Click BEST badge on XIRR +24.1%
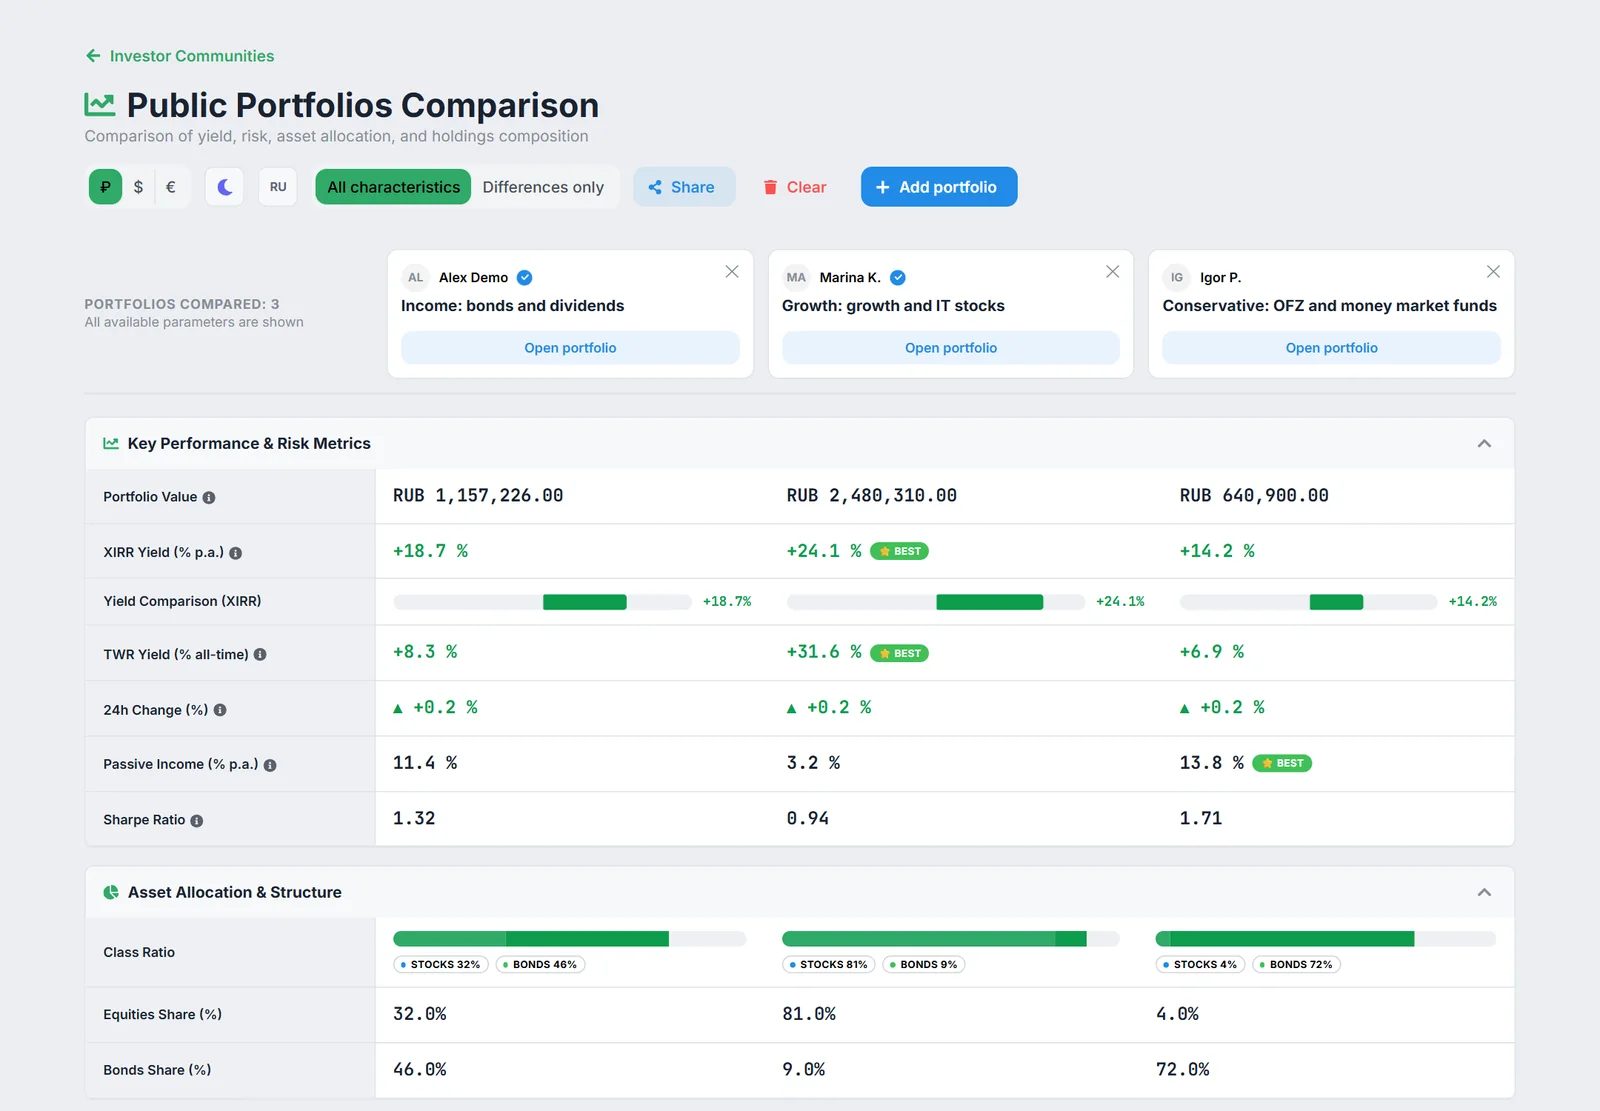 click(900, 551)
